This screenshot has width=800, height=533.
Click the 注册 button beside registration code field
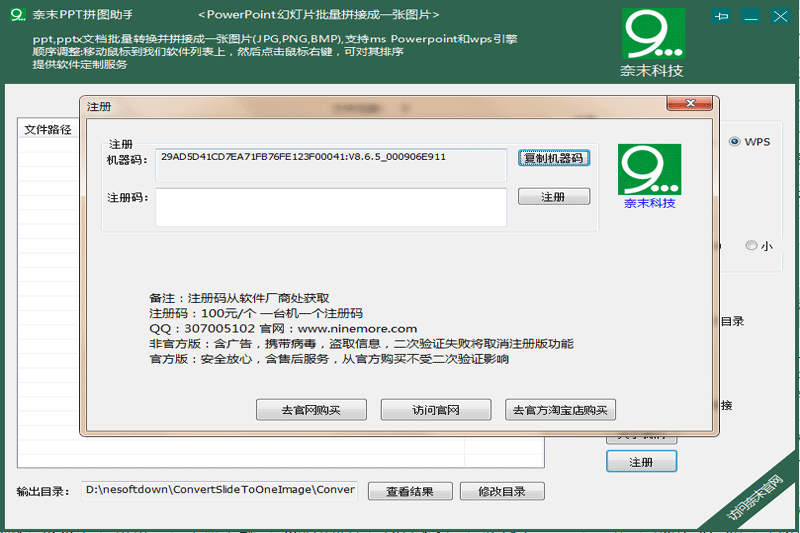[554, 197]
